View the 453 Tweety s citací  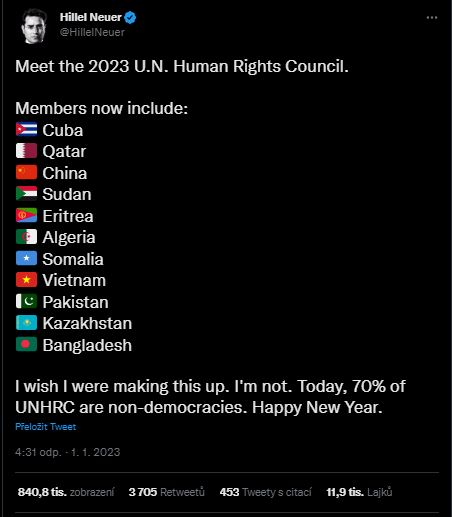[266, 492]
